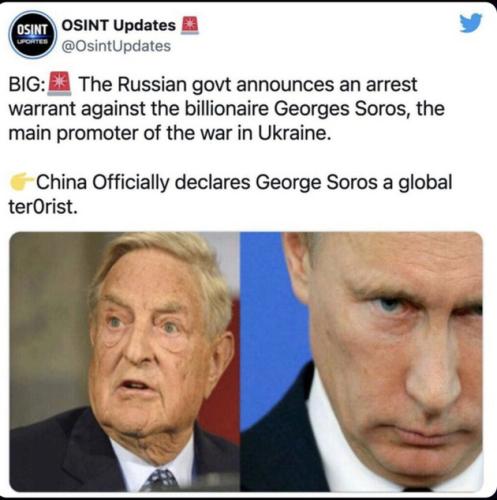Click the siren emoji after "BIG:"
This screenshot has height=500, width=497.
59,84
